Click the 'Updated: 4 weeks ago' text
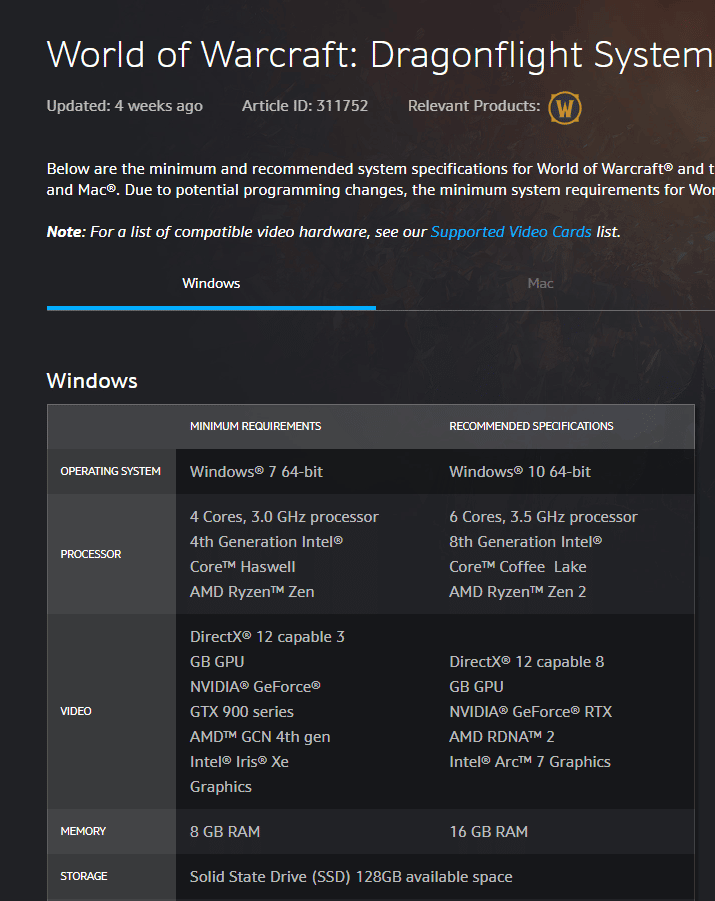This screenshot has height=901, width=715. [124, 105]
